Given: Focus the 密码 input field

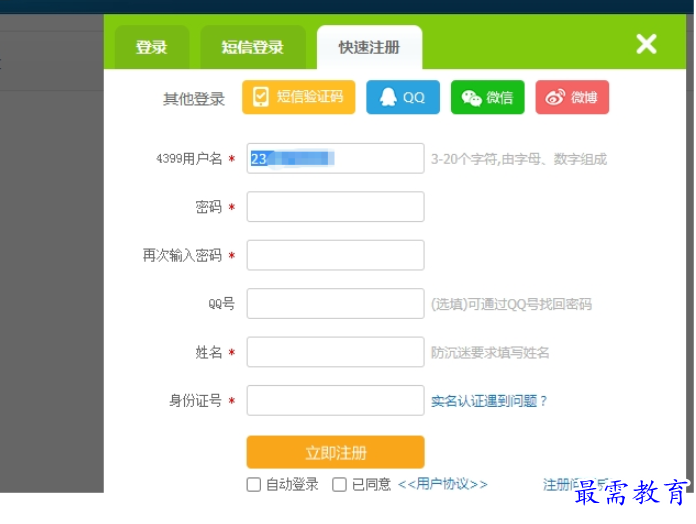Looking at the screenshot, I should coord(336,207).
